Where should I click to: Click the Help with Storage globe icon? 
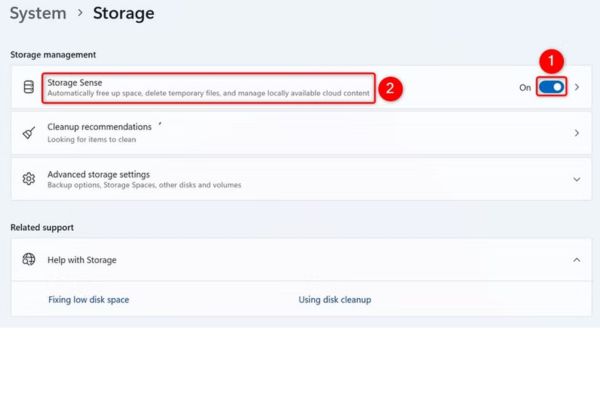pyautogui.click(x=29, y=260)
